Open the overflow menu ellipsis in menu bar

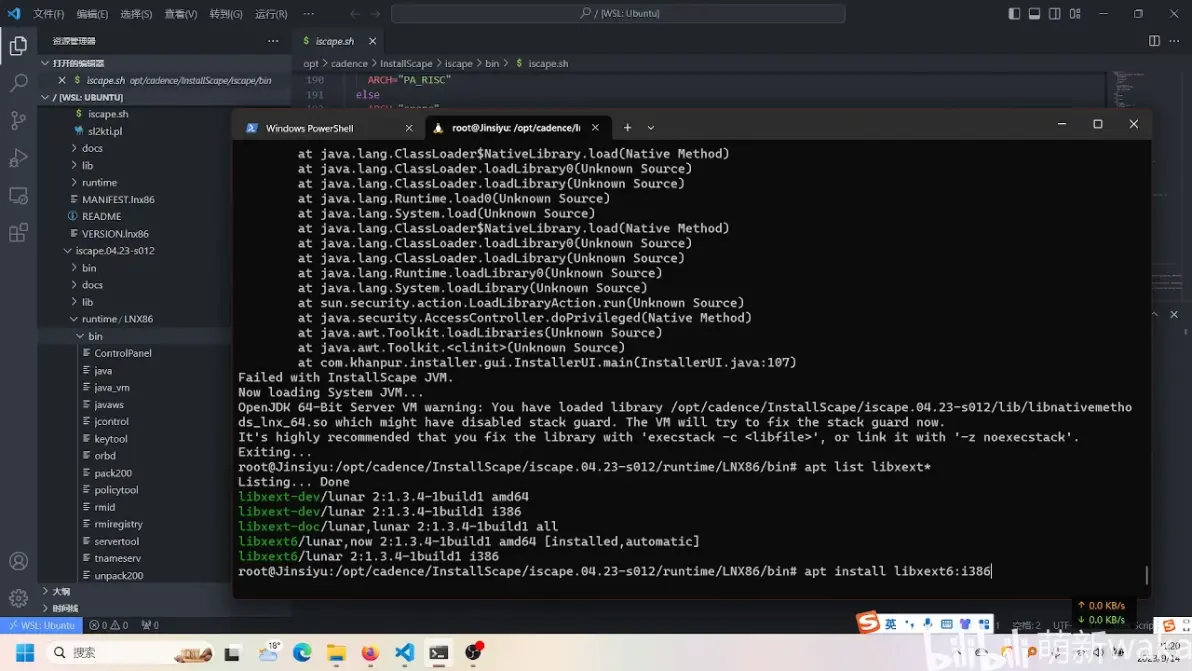309,14
